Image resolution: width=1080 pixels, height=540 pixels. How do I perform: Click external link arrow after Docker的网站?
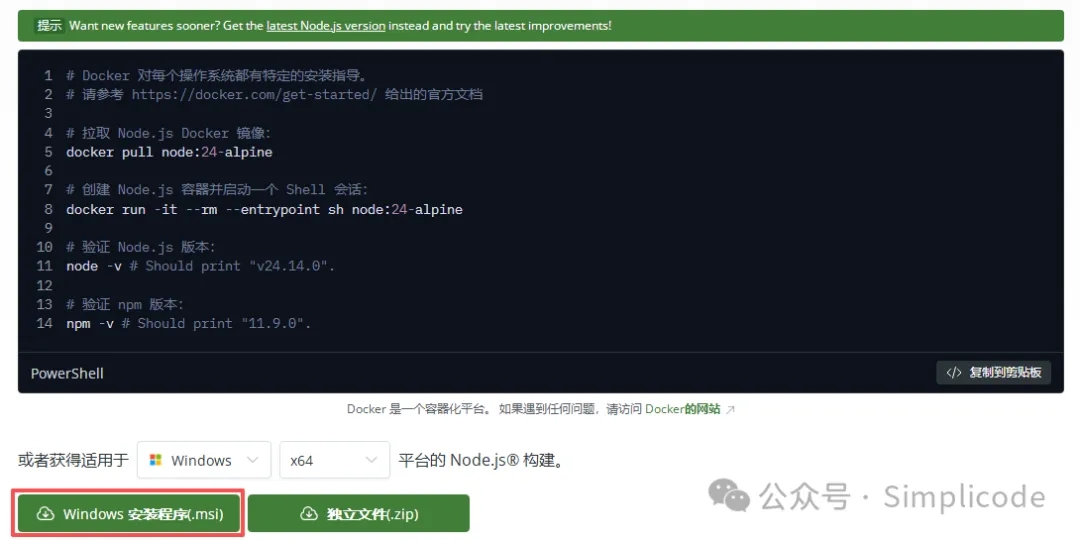pos(731,409)
